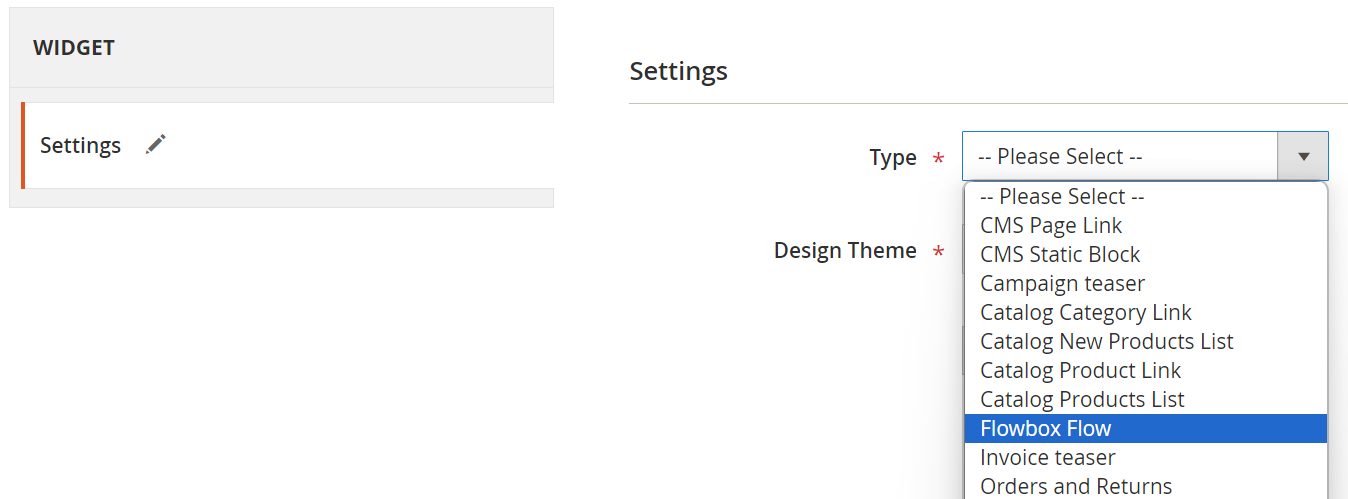
Task: Click the Type dropdown arrow button
Action: (x=1302, y=156)
